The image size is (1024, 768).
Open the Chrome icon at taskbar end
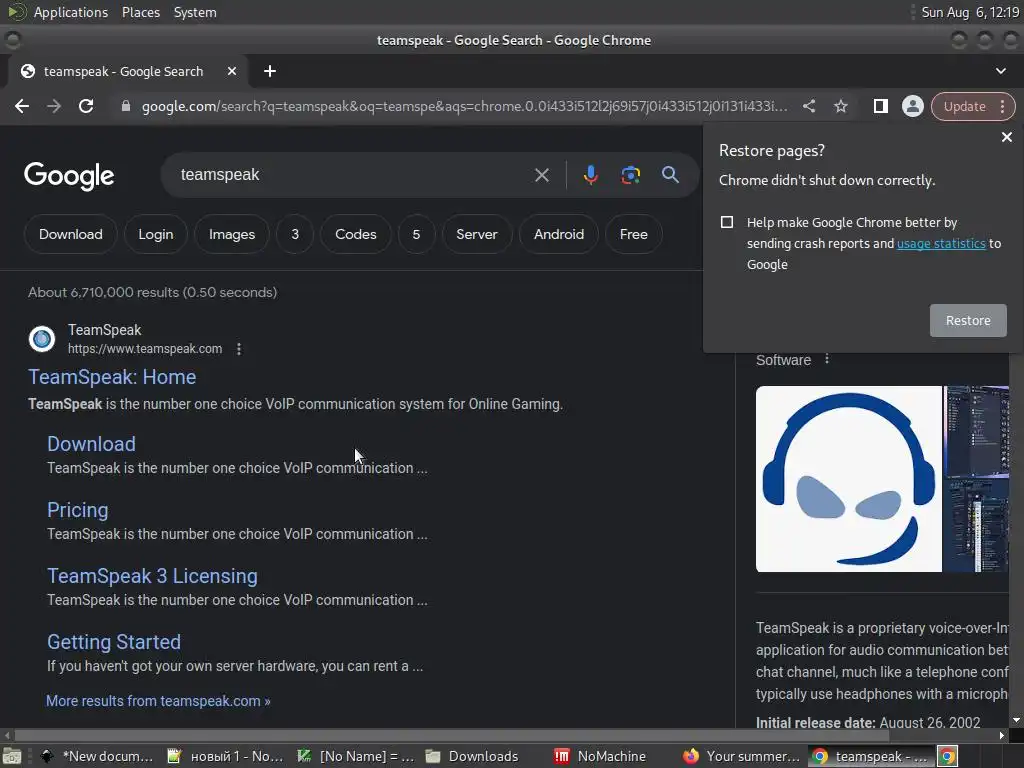pos(948,756)
